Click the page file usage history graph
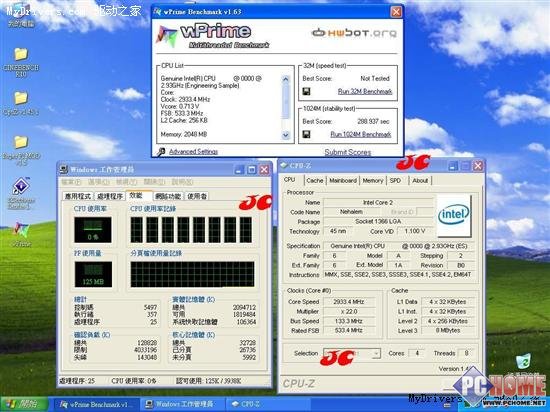 click(192, 274)
